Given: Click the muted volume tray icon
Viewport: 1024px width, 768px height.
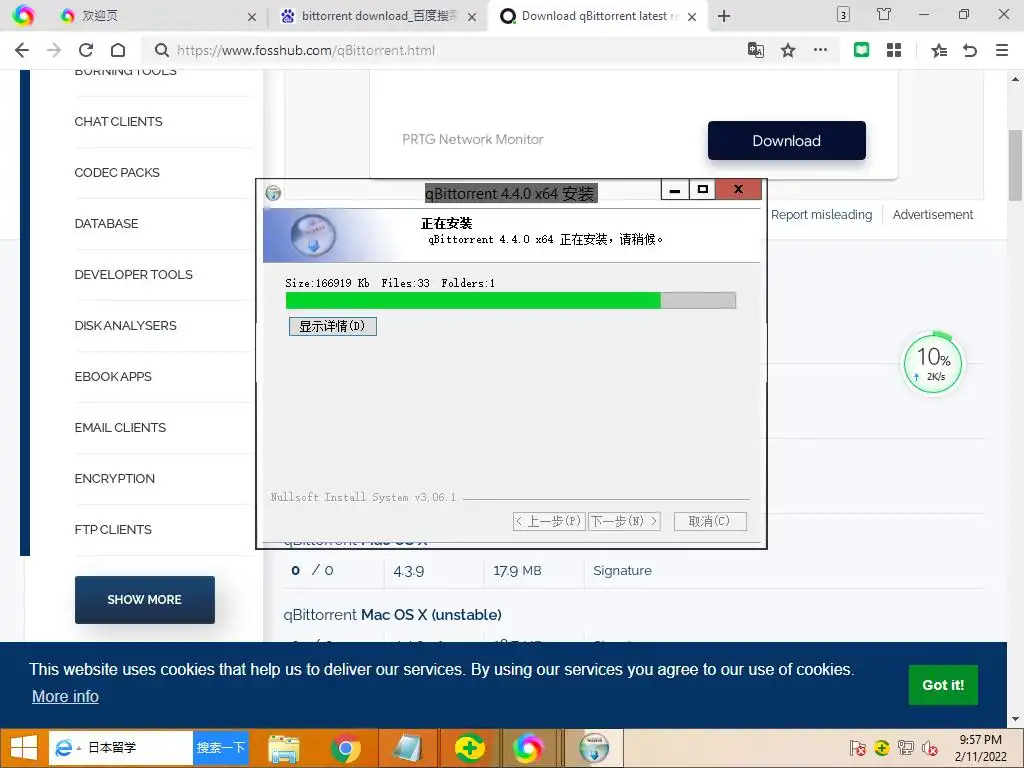Looking at the screenshot, I should click(x=930, y=748).
